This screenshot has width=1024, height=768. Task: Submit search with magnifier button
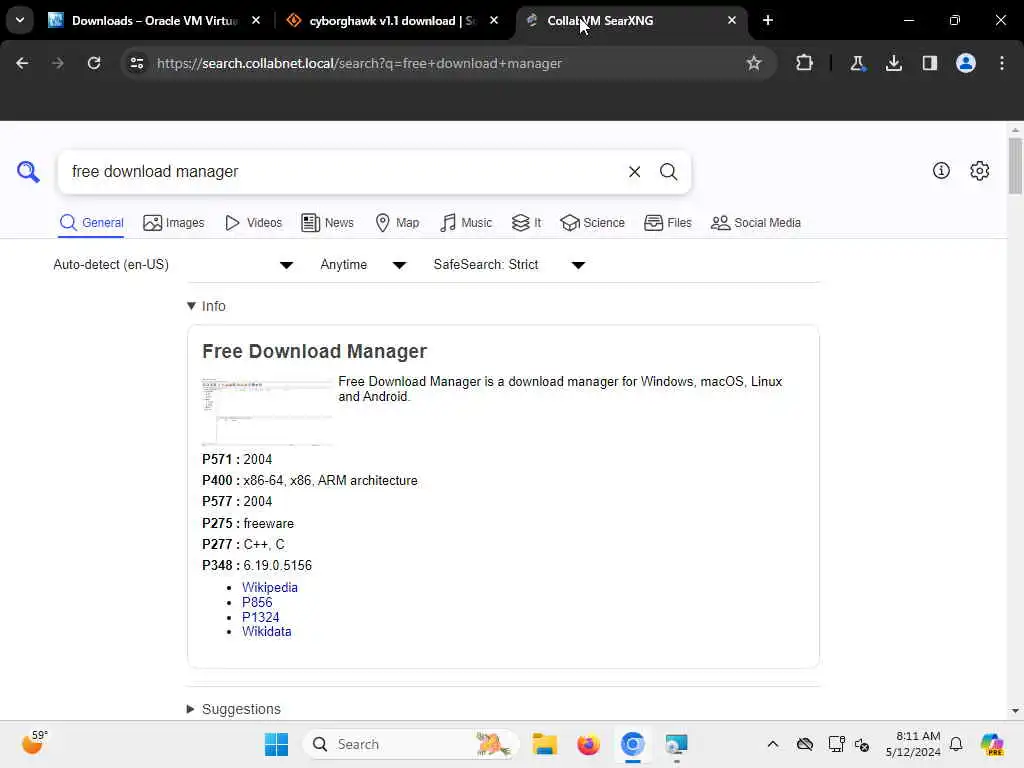pyautogui.click(x=668, y=172)
